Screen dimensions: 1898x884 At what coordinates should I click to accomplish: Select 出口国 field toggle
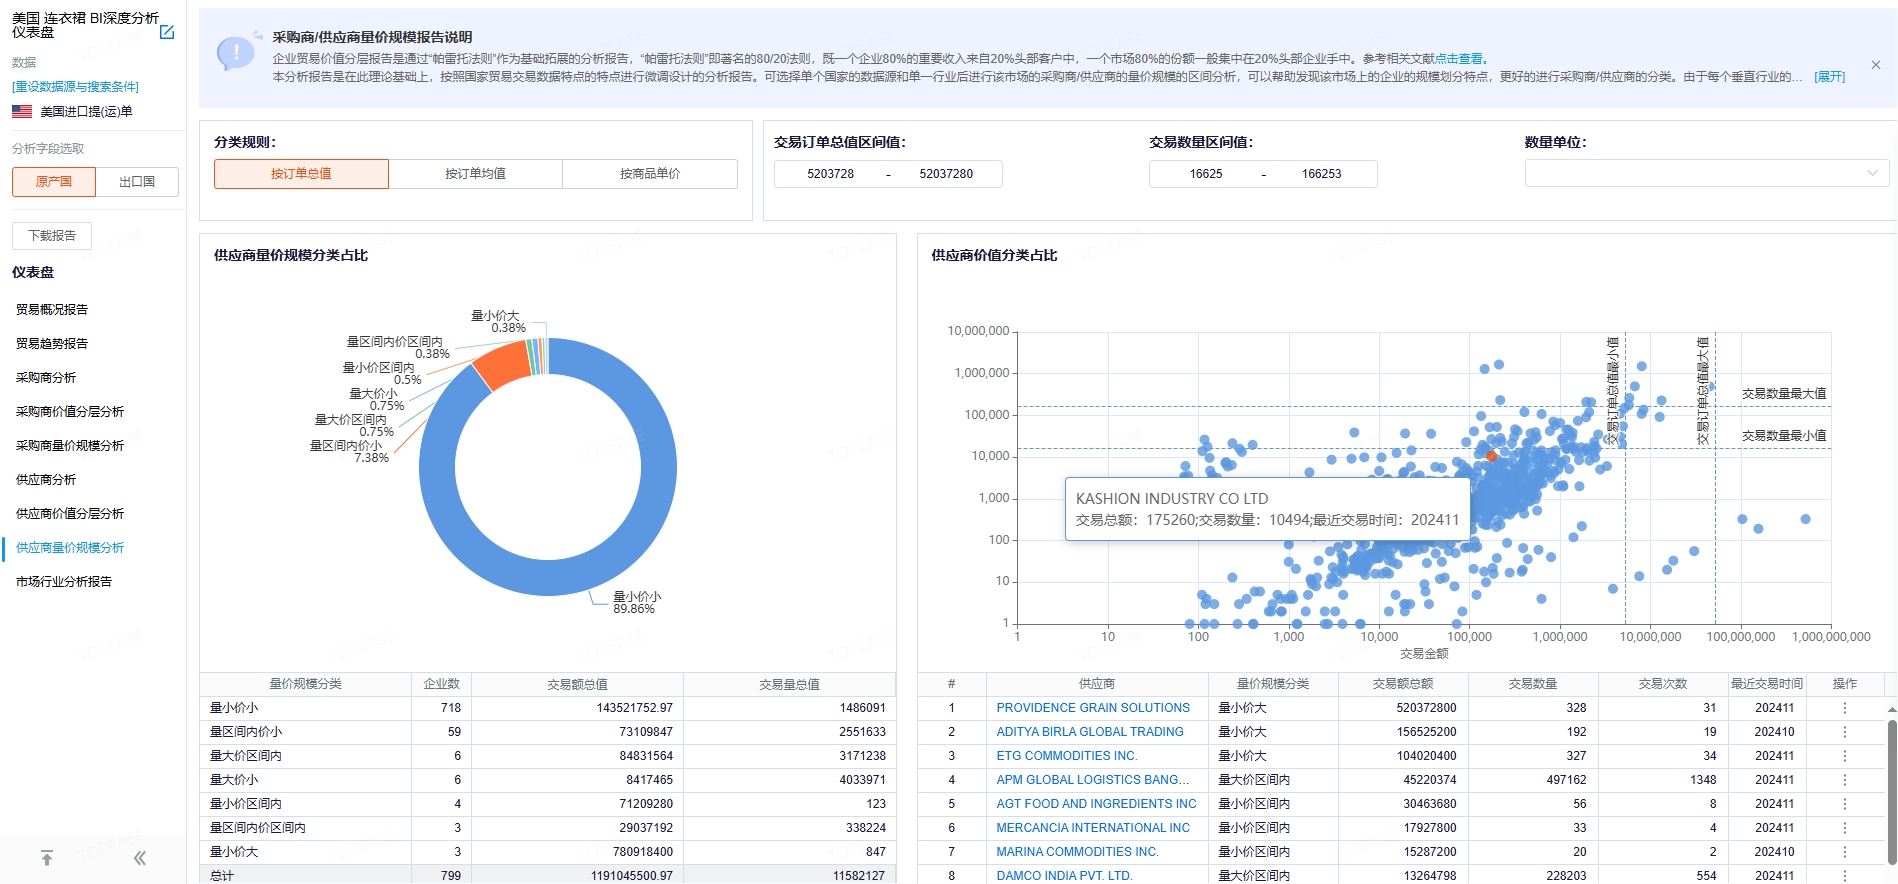tap(137, 182)
